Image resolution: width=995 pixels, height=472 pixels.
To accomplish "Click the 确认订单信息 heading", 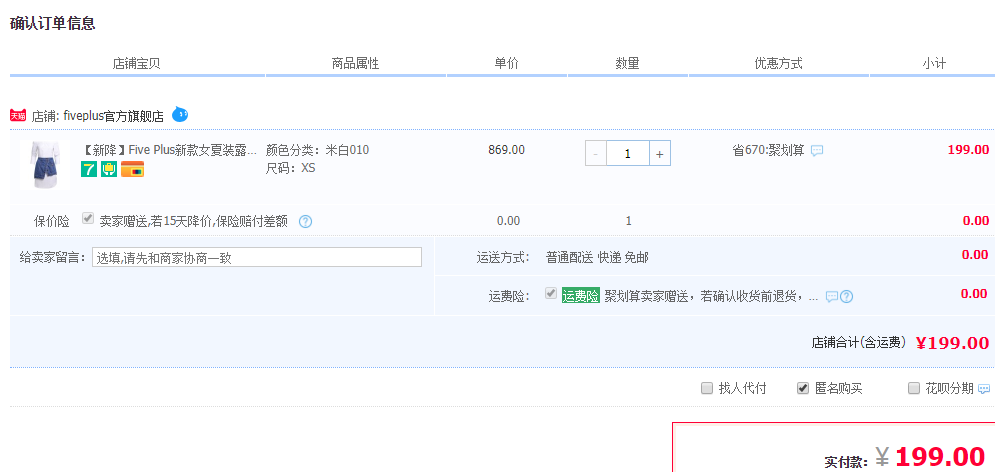I will pyautogui.click(x=53, y=23).
